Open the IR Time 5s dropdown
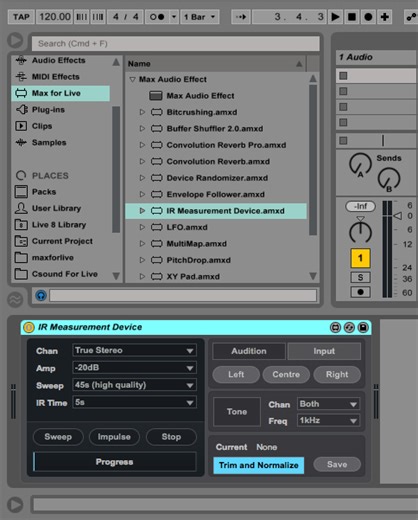This screenshot has height=520, width=418. tap(134, 402)
